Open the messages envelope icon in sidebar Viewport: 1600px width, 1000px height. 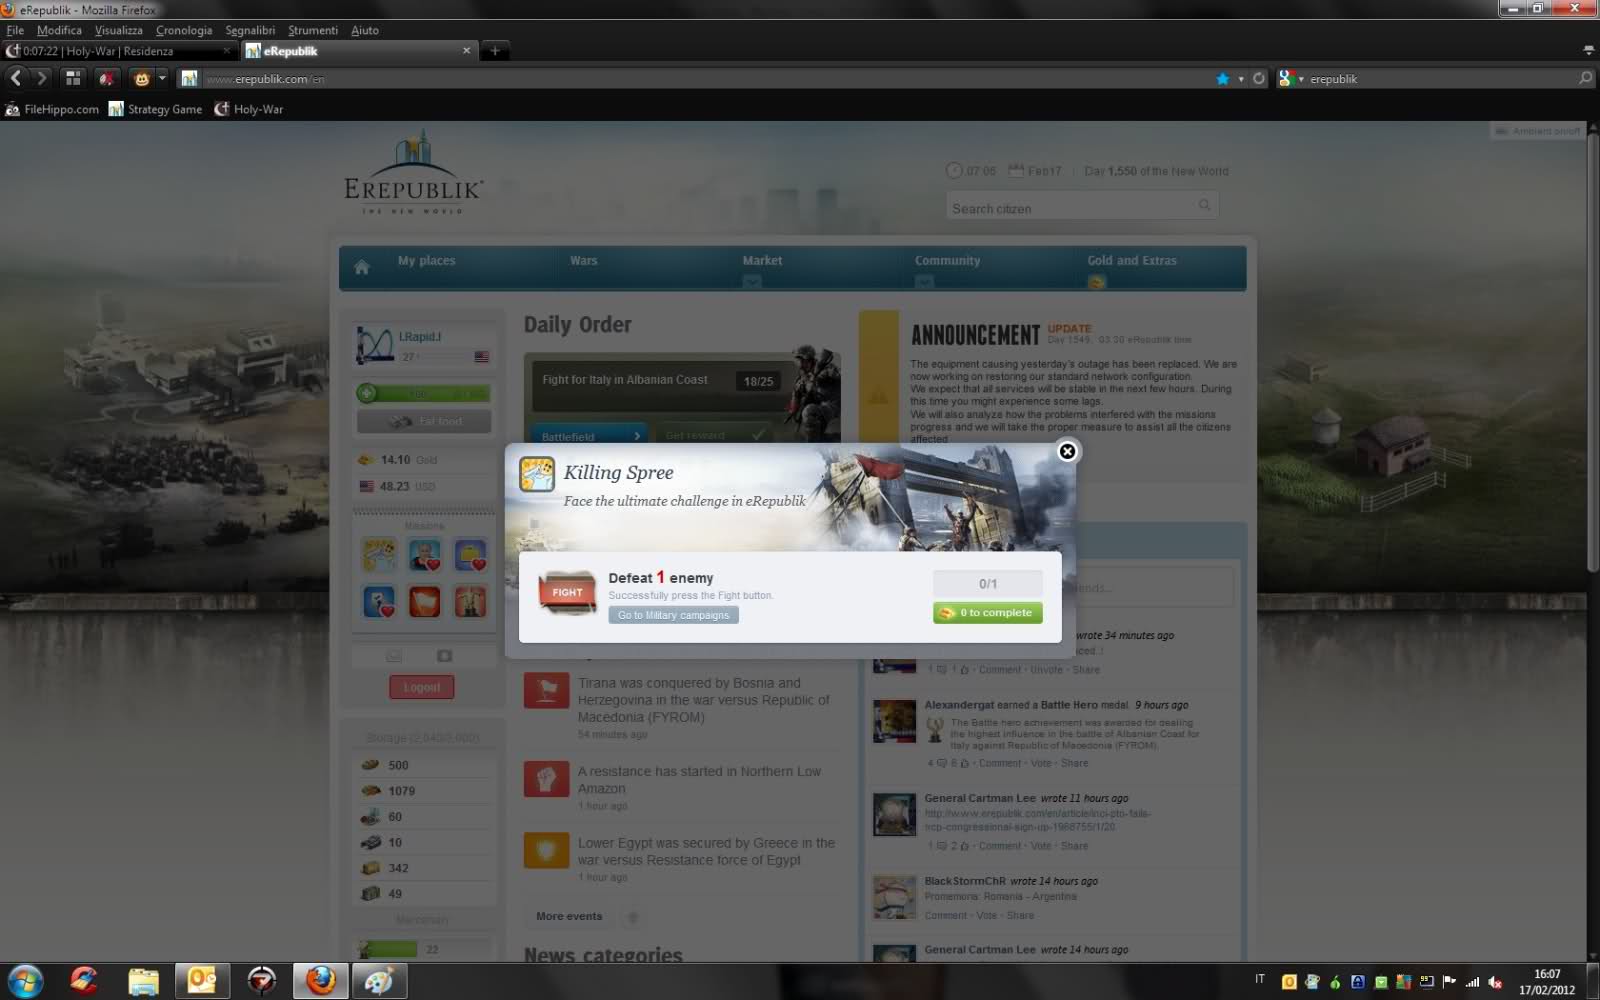394,656
